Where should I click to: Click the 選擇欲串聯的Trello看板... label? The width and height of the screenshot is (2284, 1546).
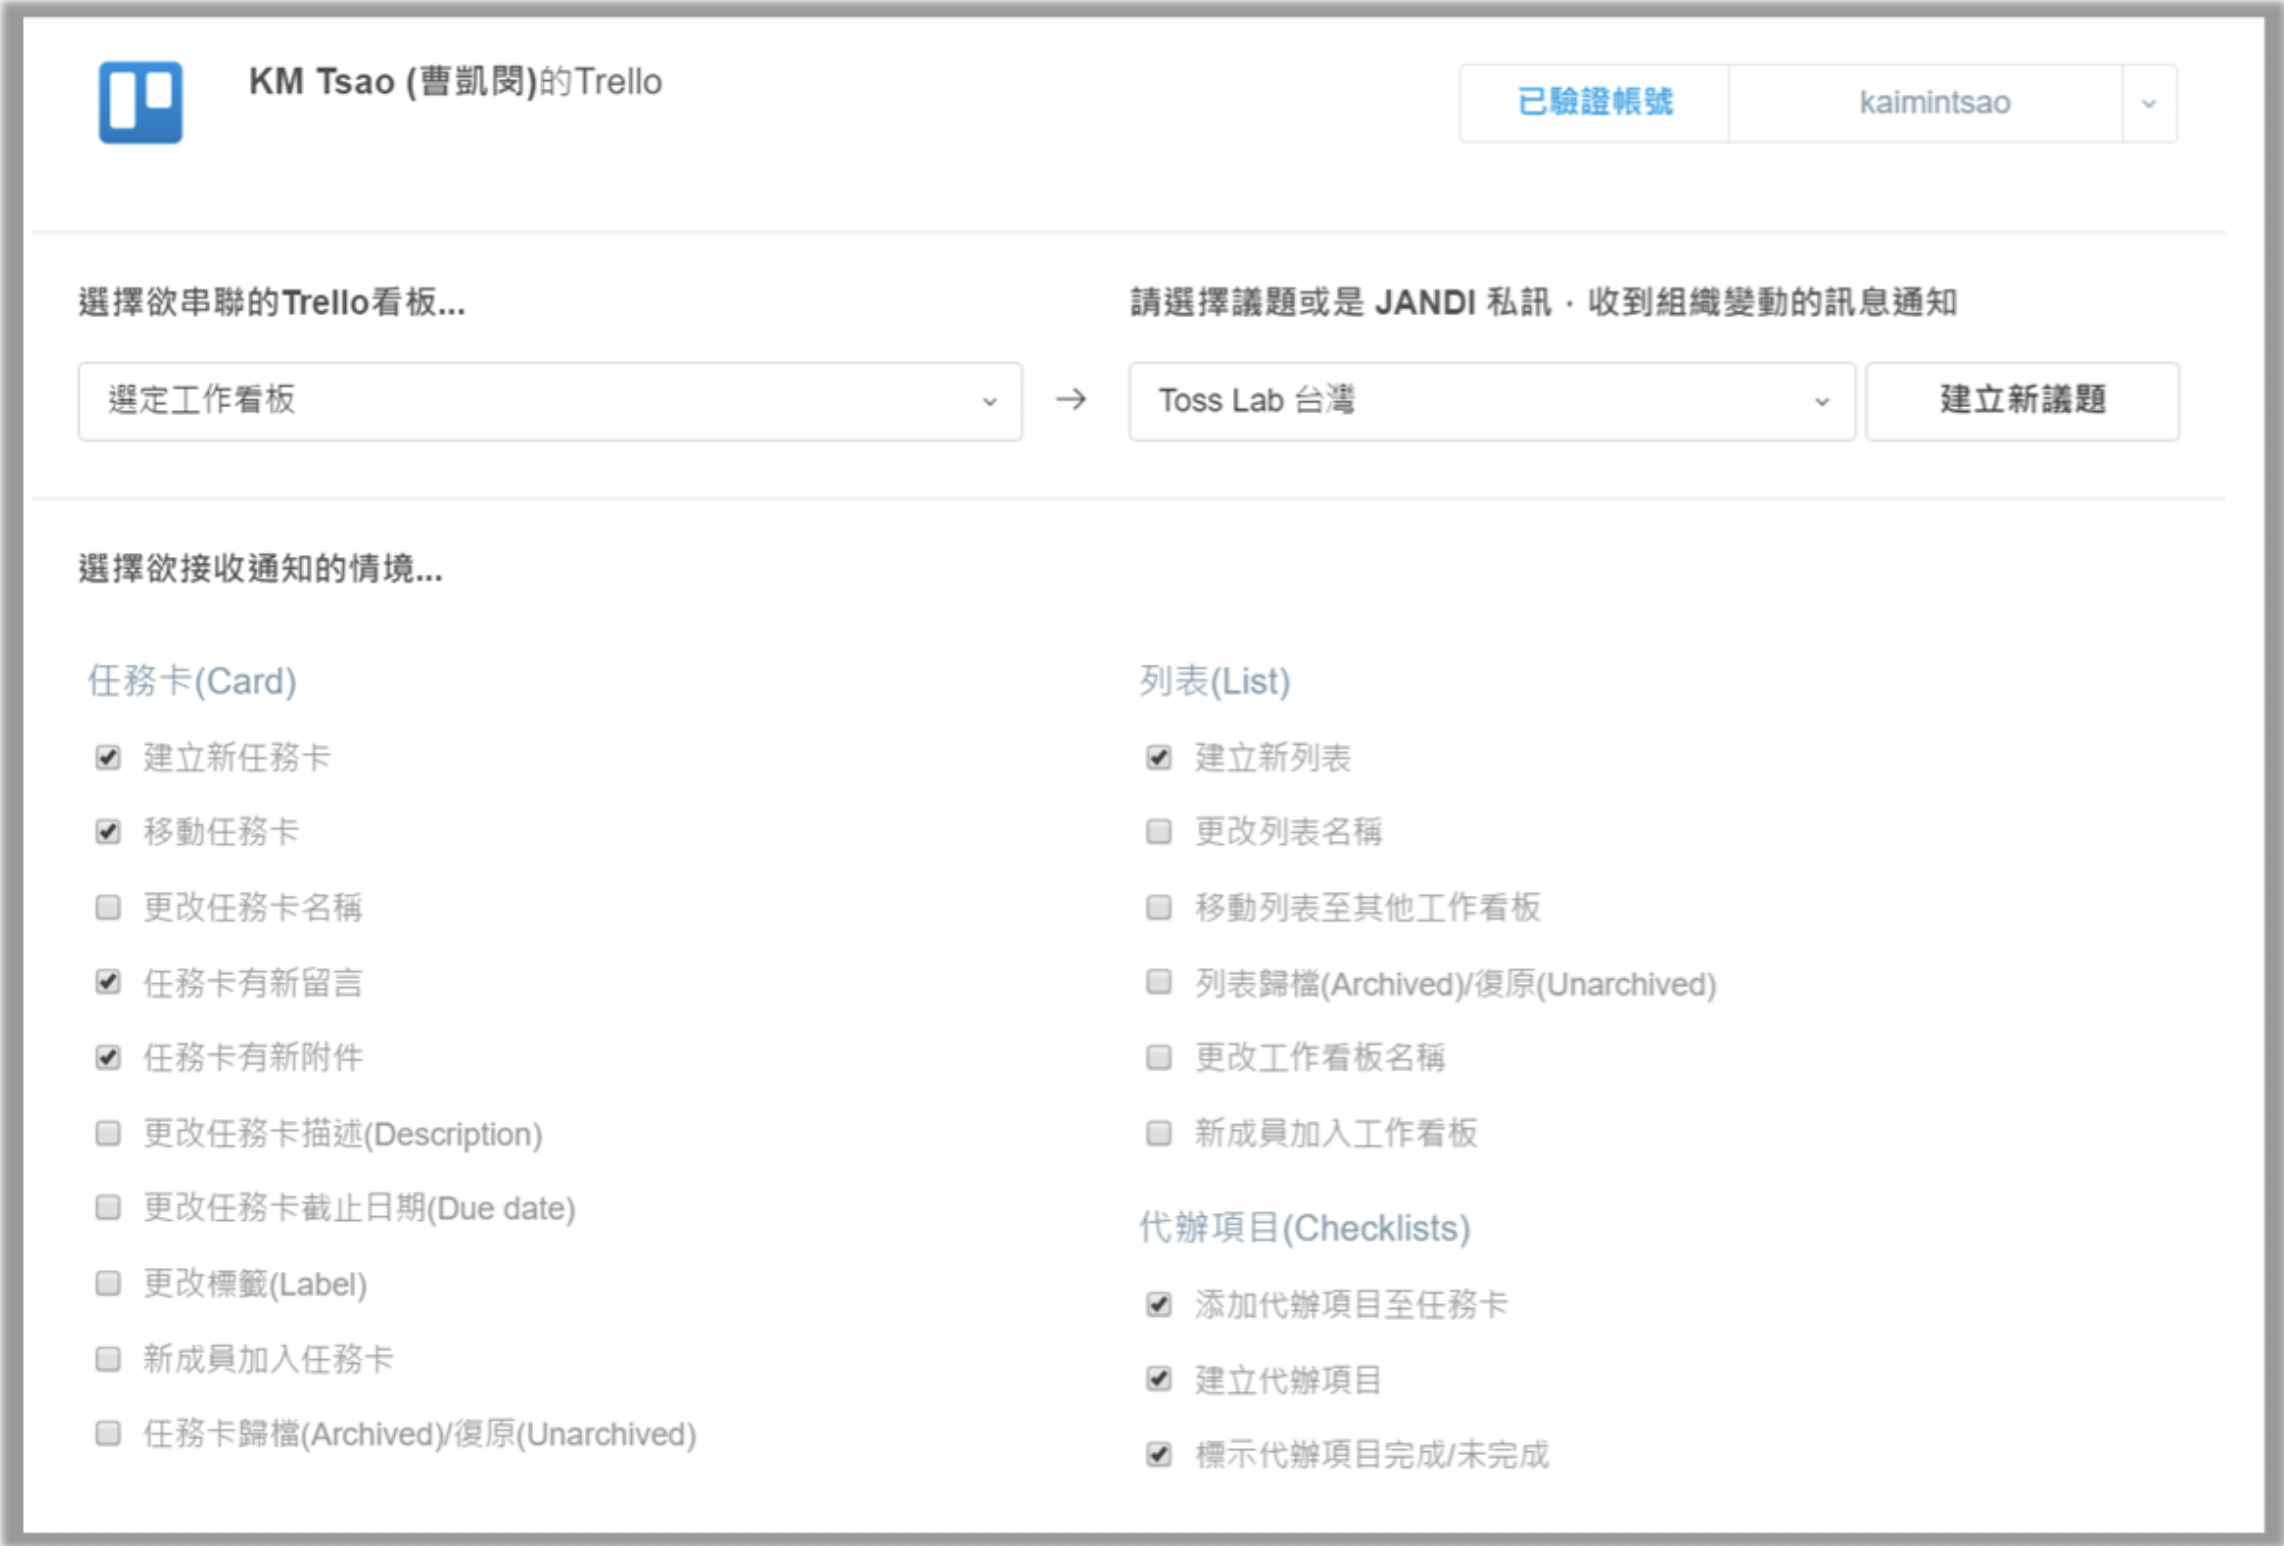coord(272,302)
